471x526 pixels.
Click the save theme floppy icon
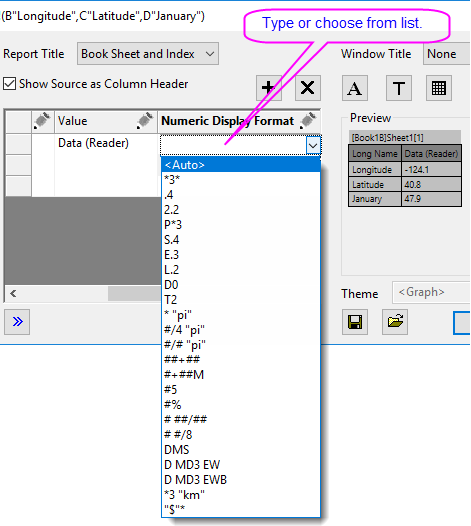(355, 322)
